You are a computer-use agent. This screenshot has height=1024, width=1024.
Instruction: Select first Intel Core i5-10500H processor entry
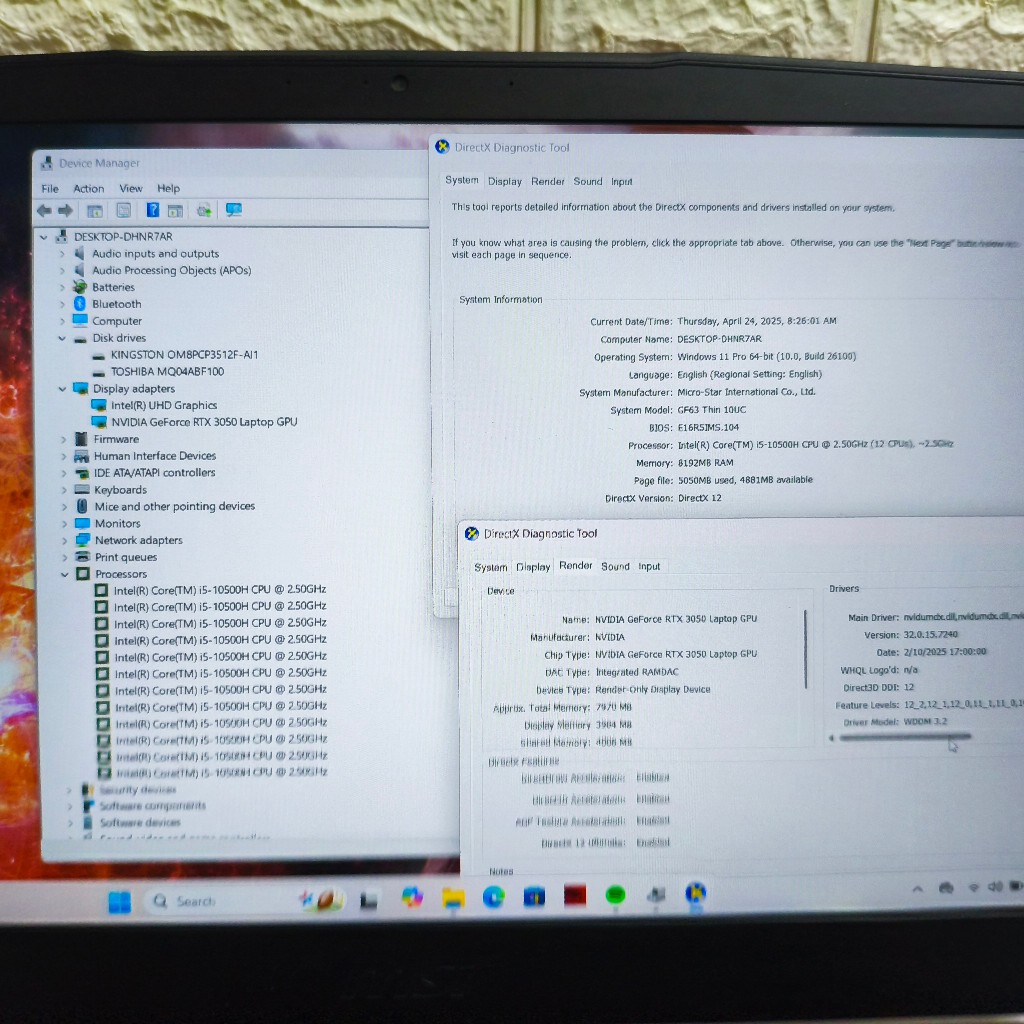[x=220, y=590]
